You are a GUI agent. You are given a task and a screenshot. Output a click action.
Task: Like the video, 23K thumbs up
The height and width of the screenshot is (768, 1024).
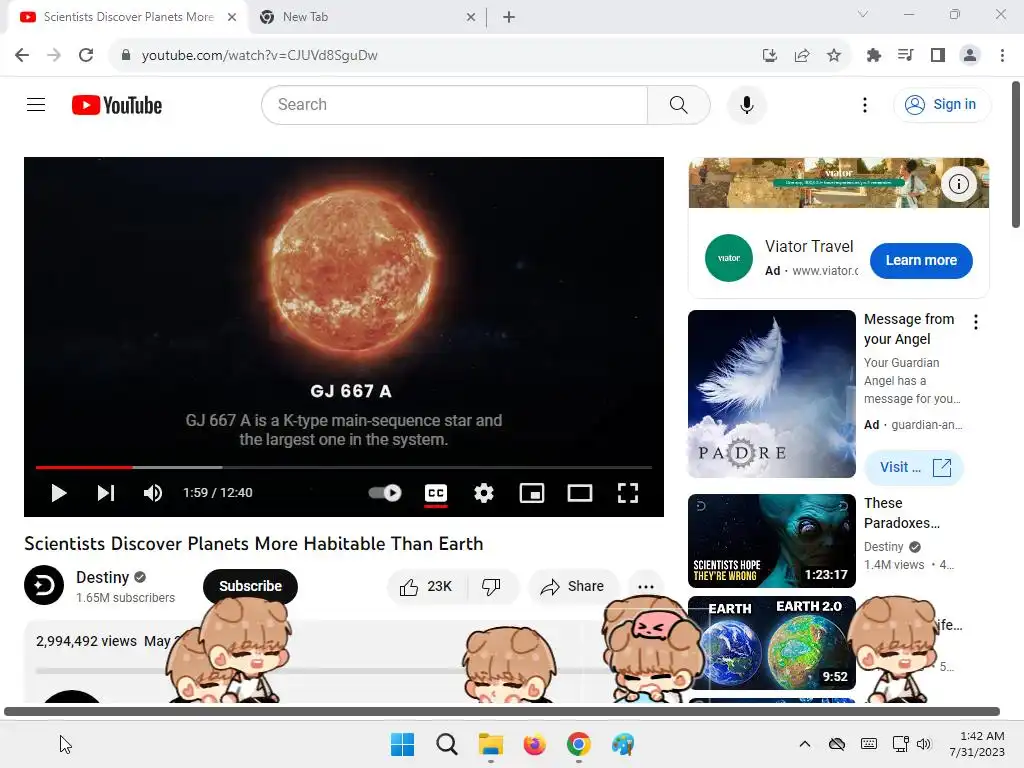click(x=427, y=586)
